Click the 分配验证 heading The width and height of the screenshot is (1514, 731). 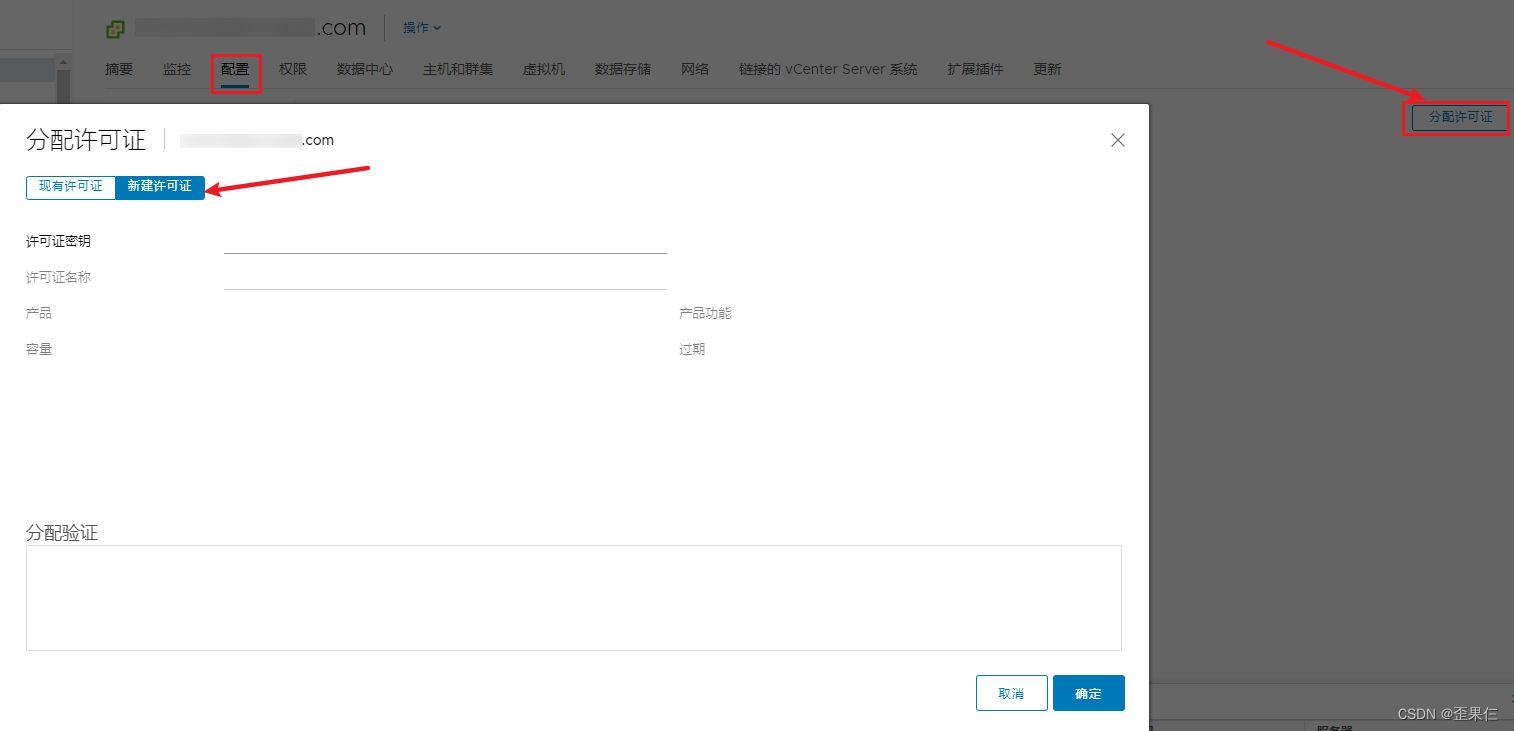[x=62, y=533]
